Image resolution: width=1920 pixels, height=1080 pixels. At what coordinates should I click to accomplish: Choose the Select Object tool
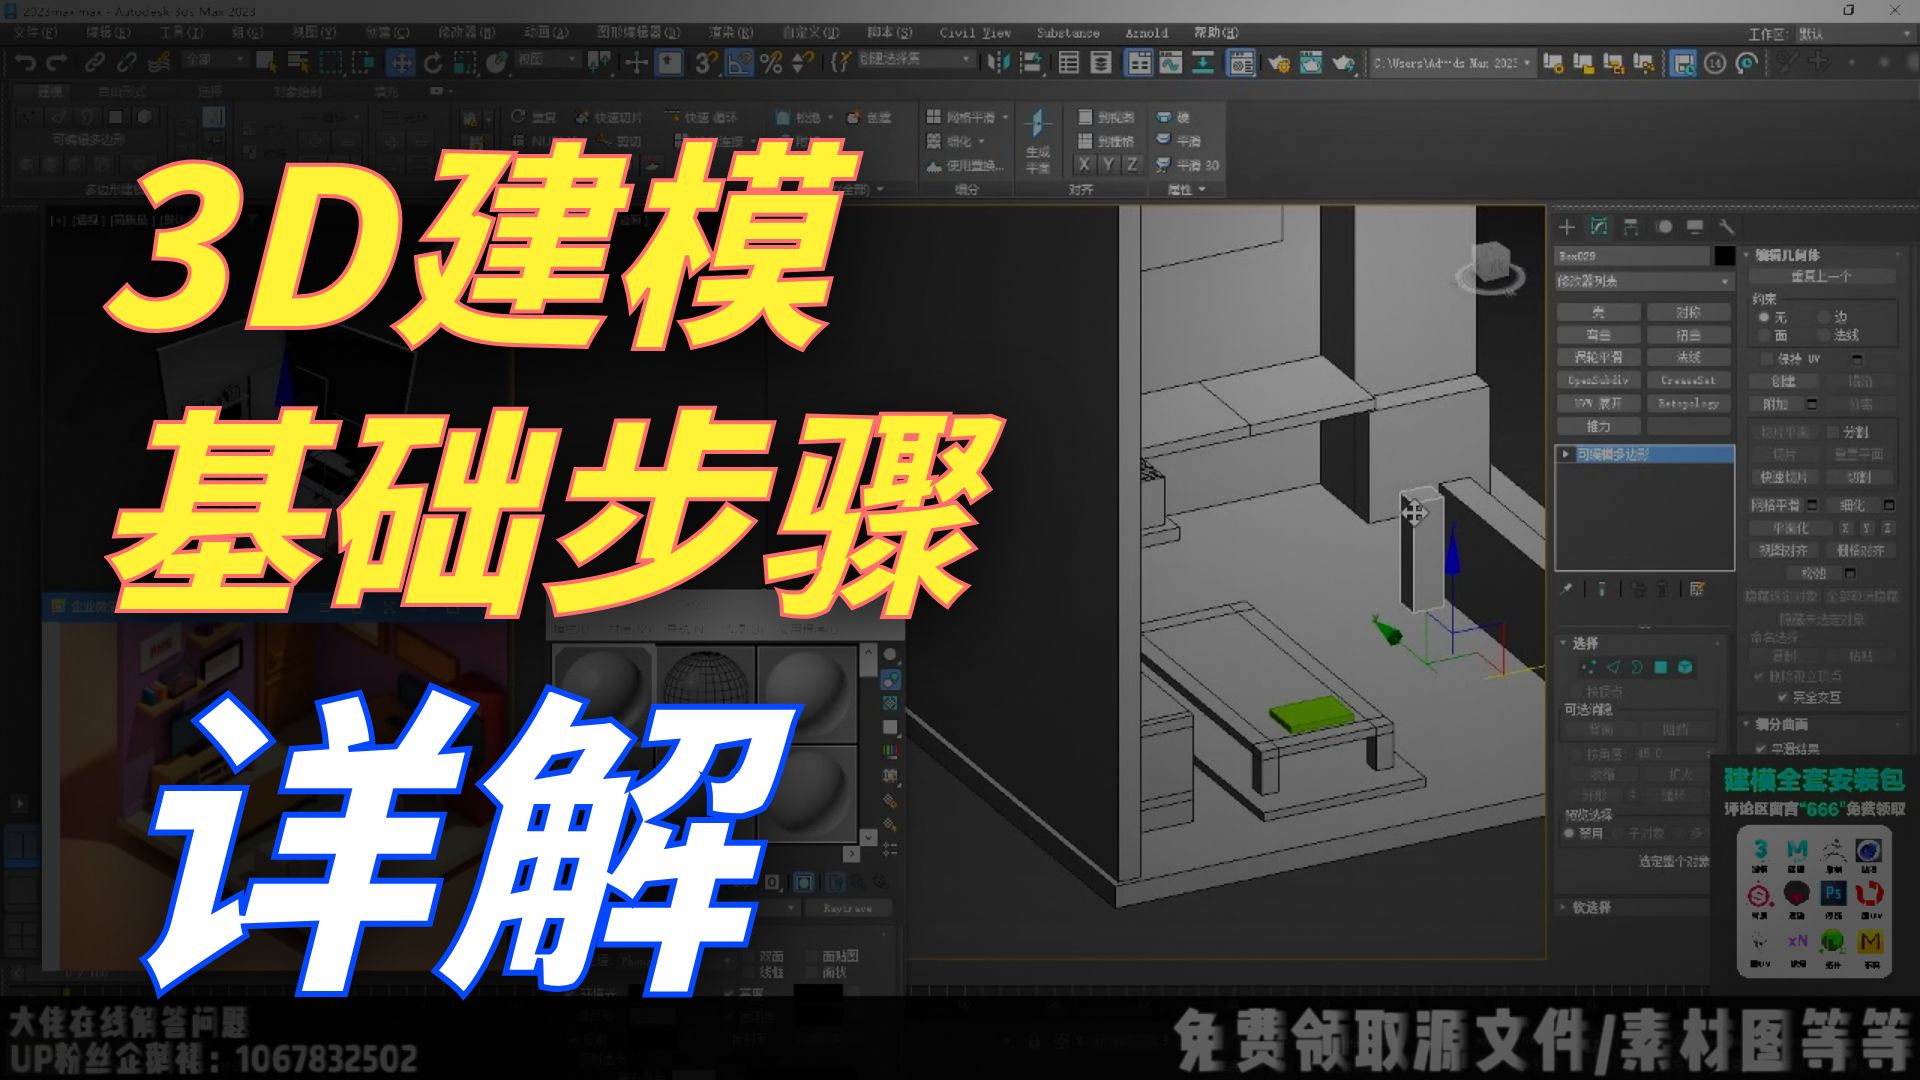pos(266,62)
